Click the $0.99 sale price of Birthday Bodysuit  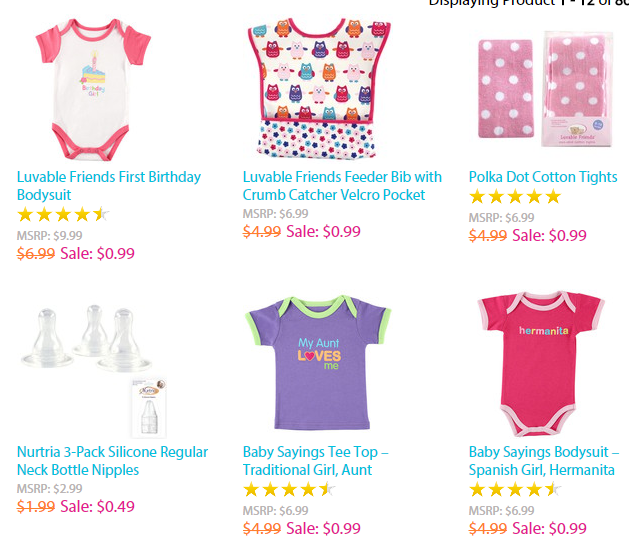click(97, 253)
